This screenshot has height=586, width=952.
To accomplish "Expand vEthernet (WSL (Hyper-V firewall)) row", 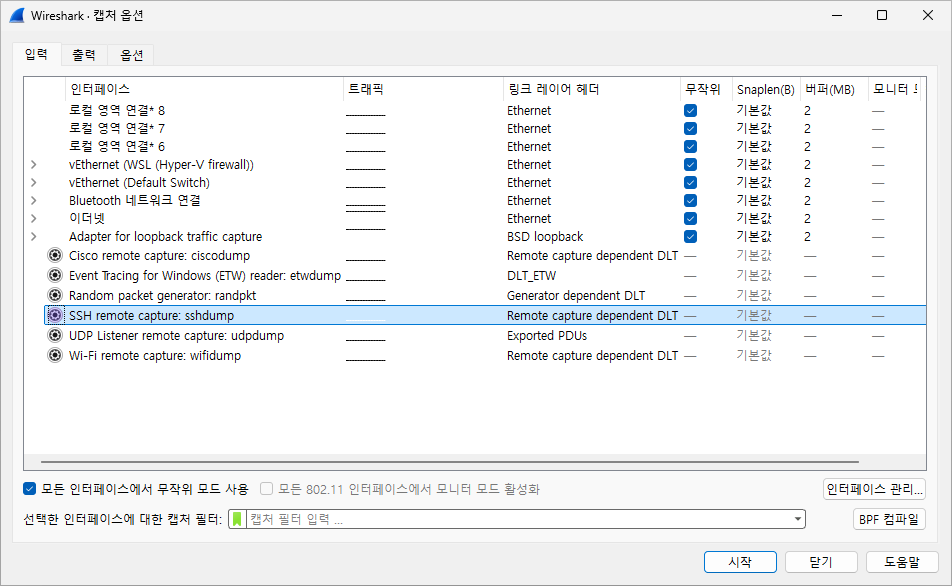I will 33,165.
